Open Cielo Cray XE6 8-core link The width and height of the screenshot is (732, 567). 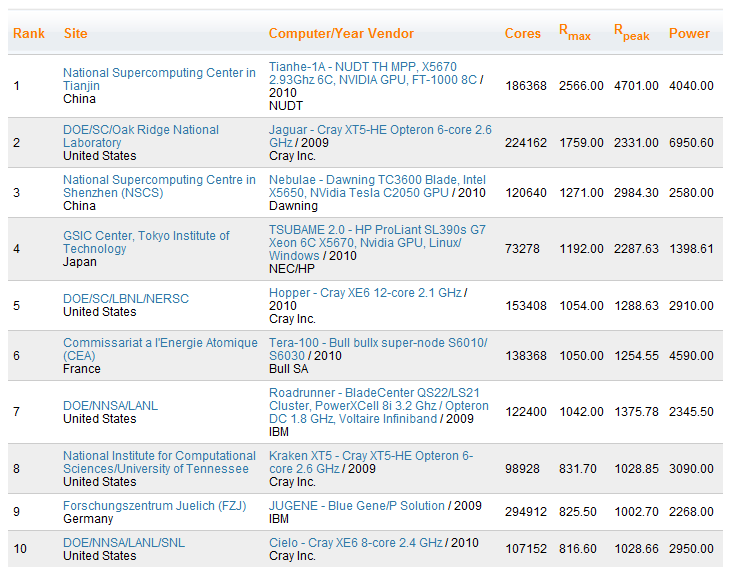point(356,542)
